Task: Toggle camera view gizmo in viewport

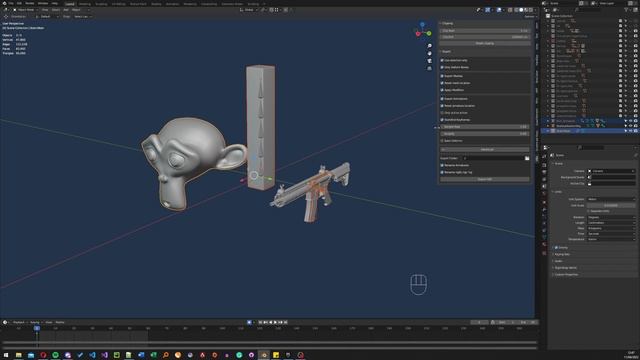Action: pyautogui.click(x=429, y=61)
